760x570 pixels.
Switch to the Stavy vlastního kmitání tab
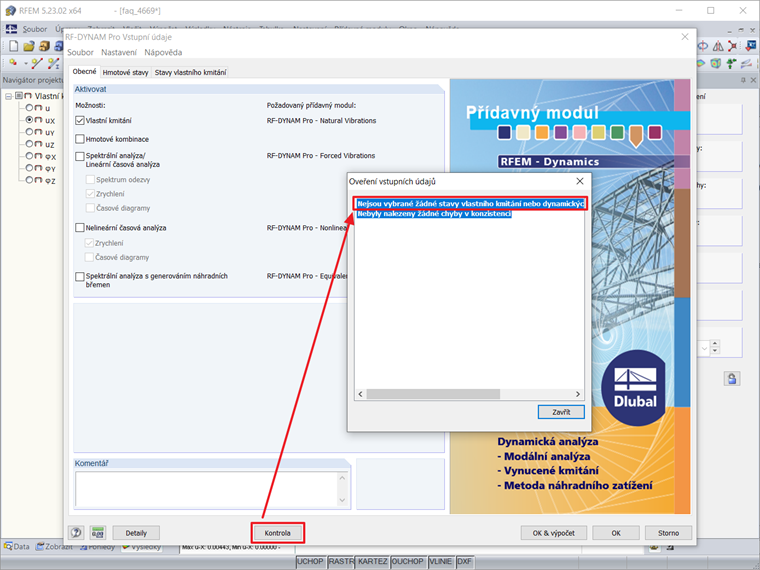click(x=190, y=72)
